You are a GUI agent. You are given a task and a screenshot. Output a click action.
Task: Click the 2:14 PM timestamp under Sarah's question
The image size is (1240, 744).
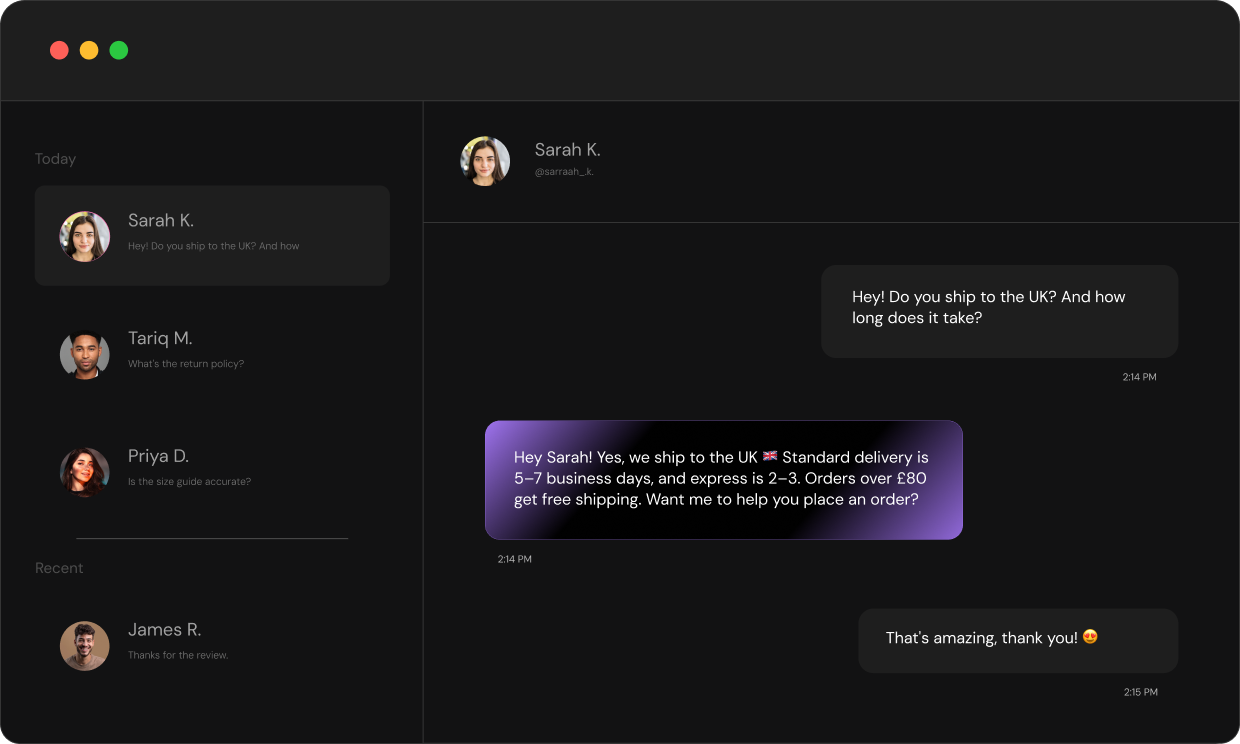1139,377
